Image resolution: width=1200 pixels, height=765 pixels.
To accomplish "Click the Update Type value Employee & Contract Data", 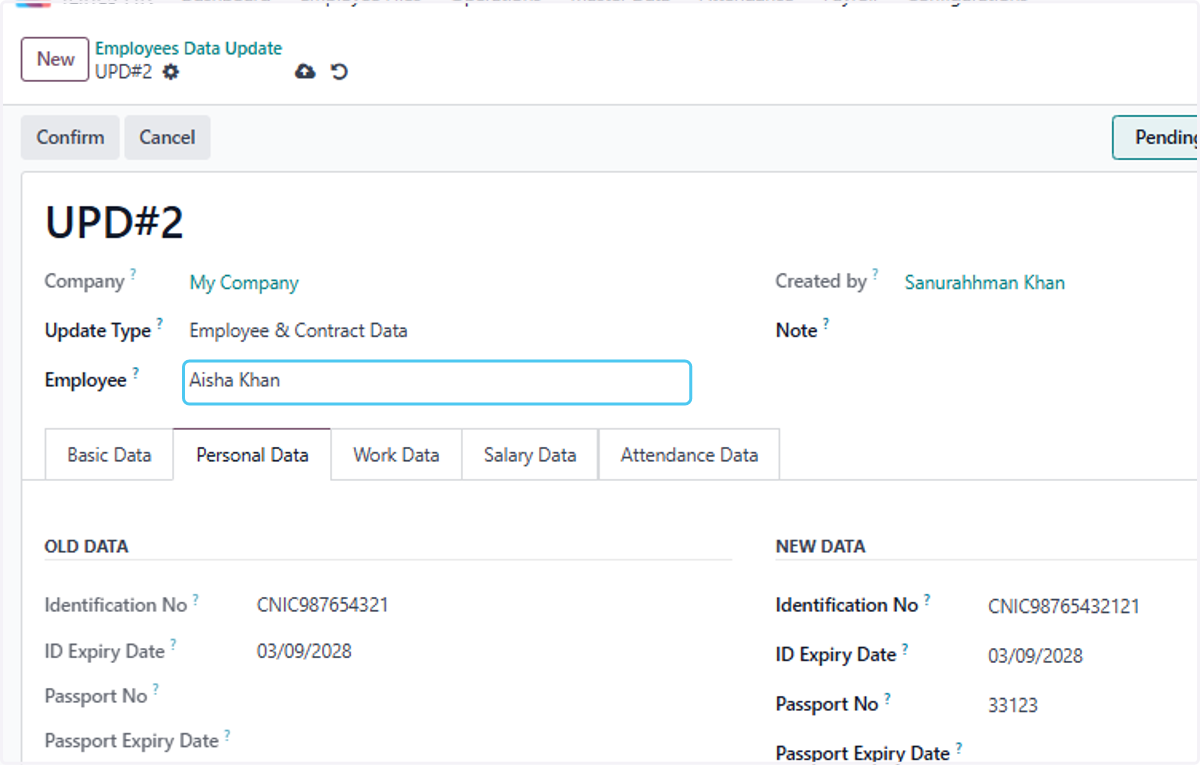I will pyautogui.click(x=298, y=331).
